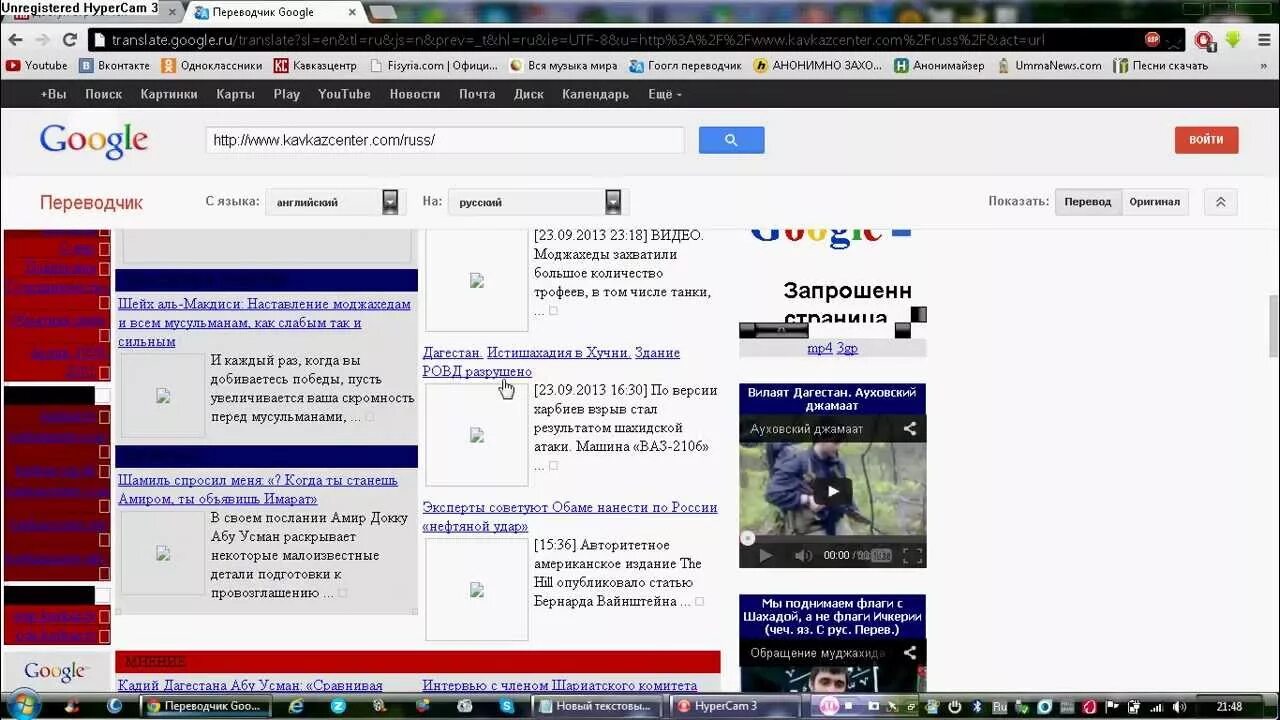Mute the video with the speaker icon
This screenshot has height=720, width=1280.
tap(803, 555)
